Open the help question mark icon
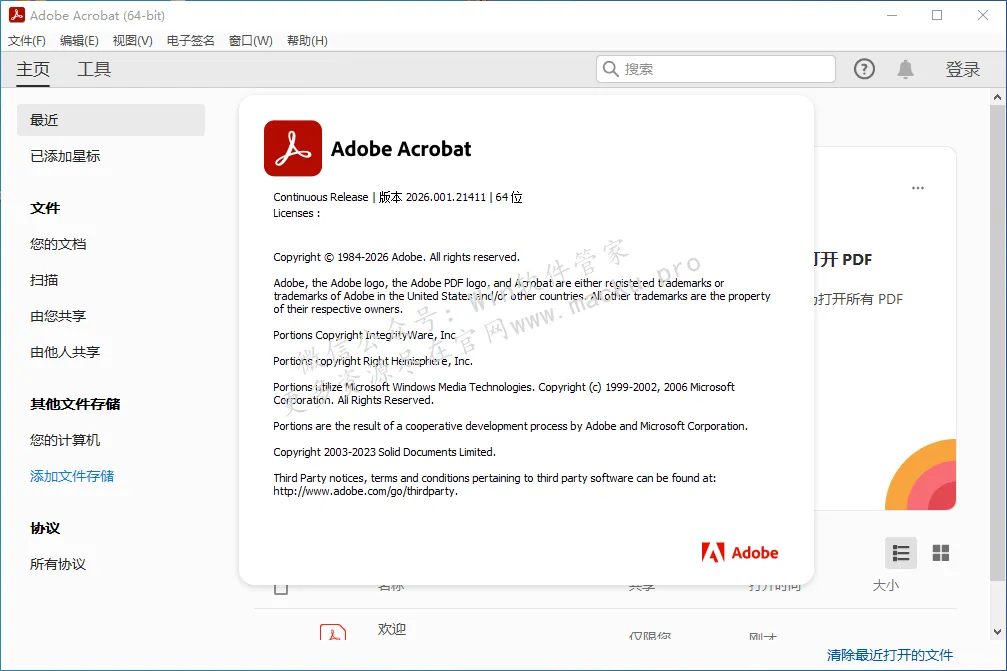The height and width of the screenshot is (671, 1007). pyautogui.click(x=864, y=69)
